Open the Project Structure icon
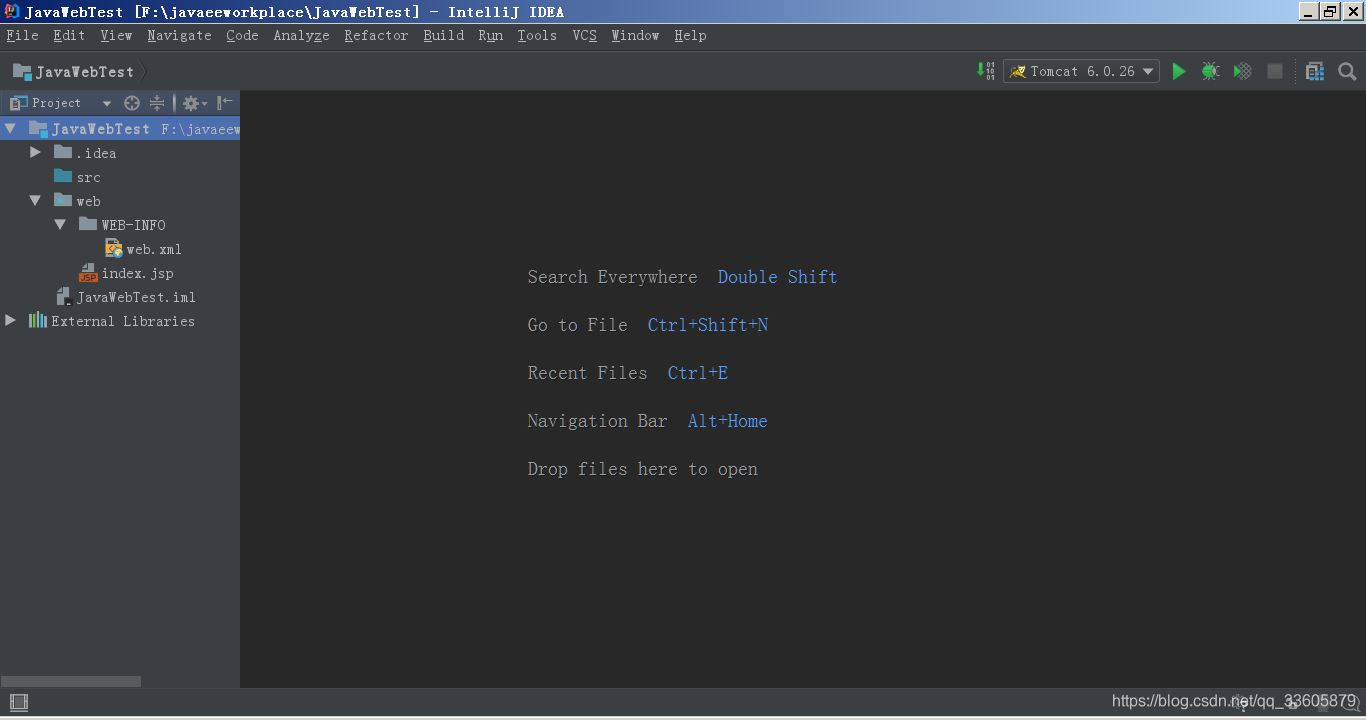1366x720 pixels. pos(1315,71)
